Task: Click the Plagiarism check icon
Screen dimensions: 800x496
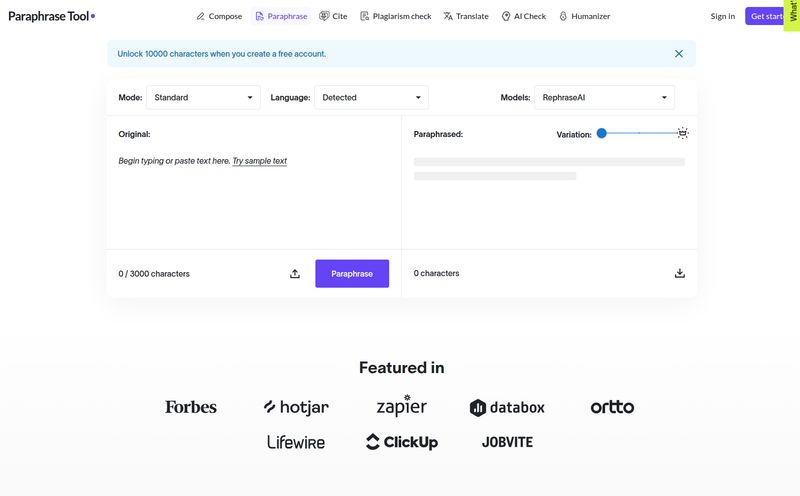Action: pyautogui.click(x=364, y=16)
